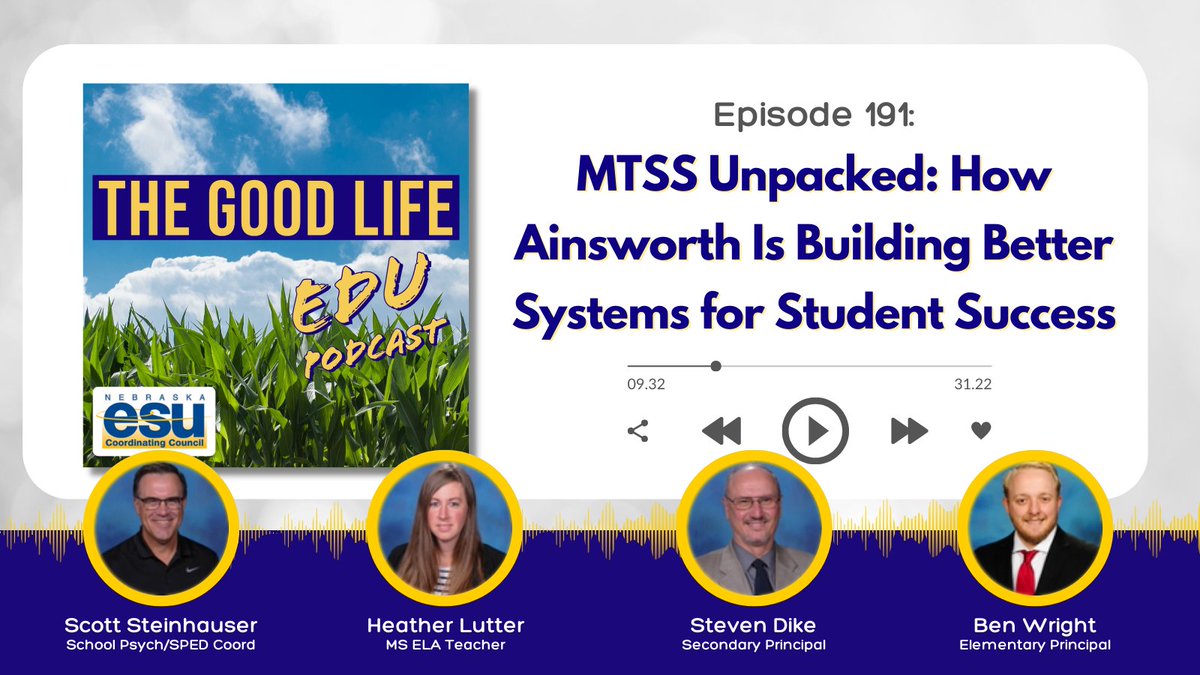Click the playback progress slider knob
The height and width of the screenshot is (675, 1200).
coord(716,366)
